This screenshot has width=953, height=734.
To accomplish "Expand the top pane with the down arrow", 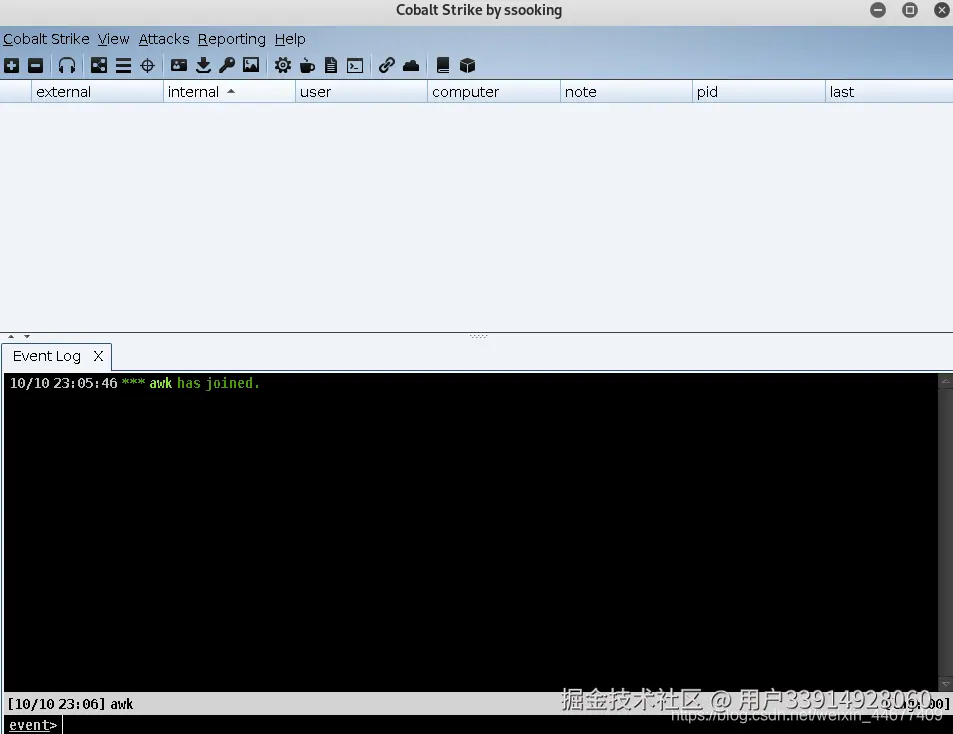I will coord(27,336).
